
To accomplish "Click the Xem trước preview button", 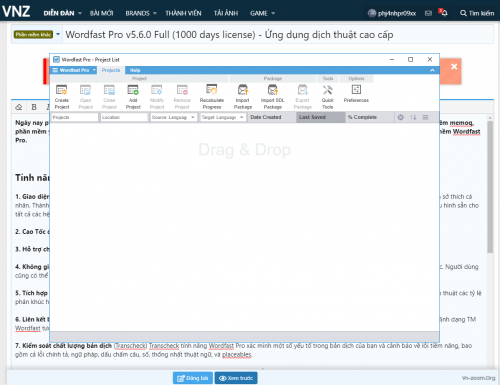I will pos(236,378).
